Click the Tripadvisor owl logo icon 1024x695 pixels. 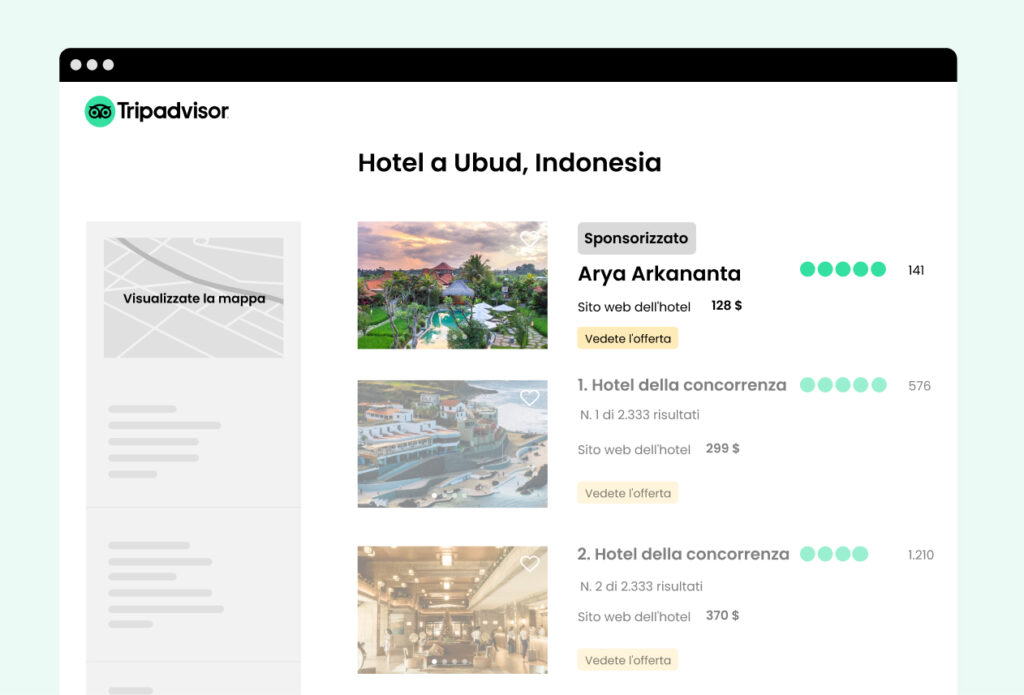[x=100, y=112]
